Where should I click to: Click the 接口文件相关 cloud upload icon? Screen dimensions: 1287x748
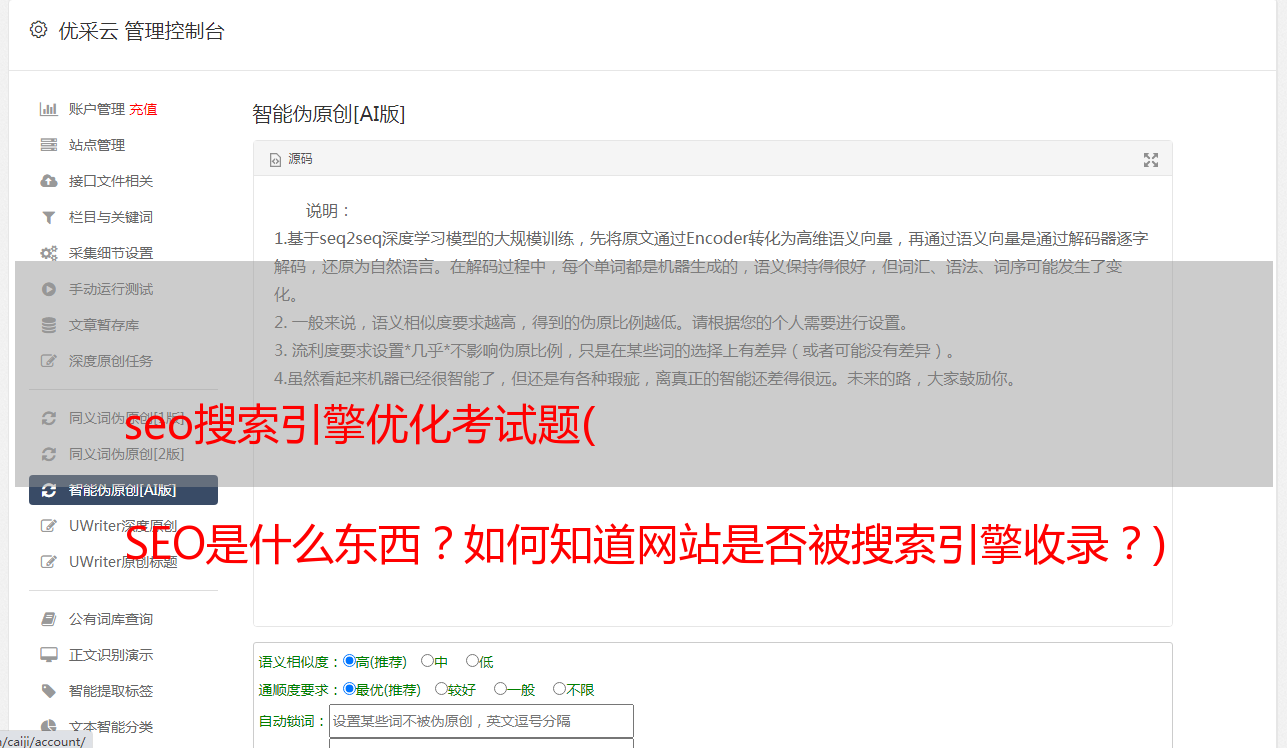48,181
